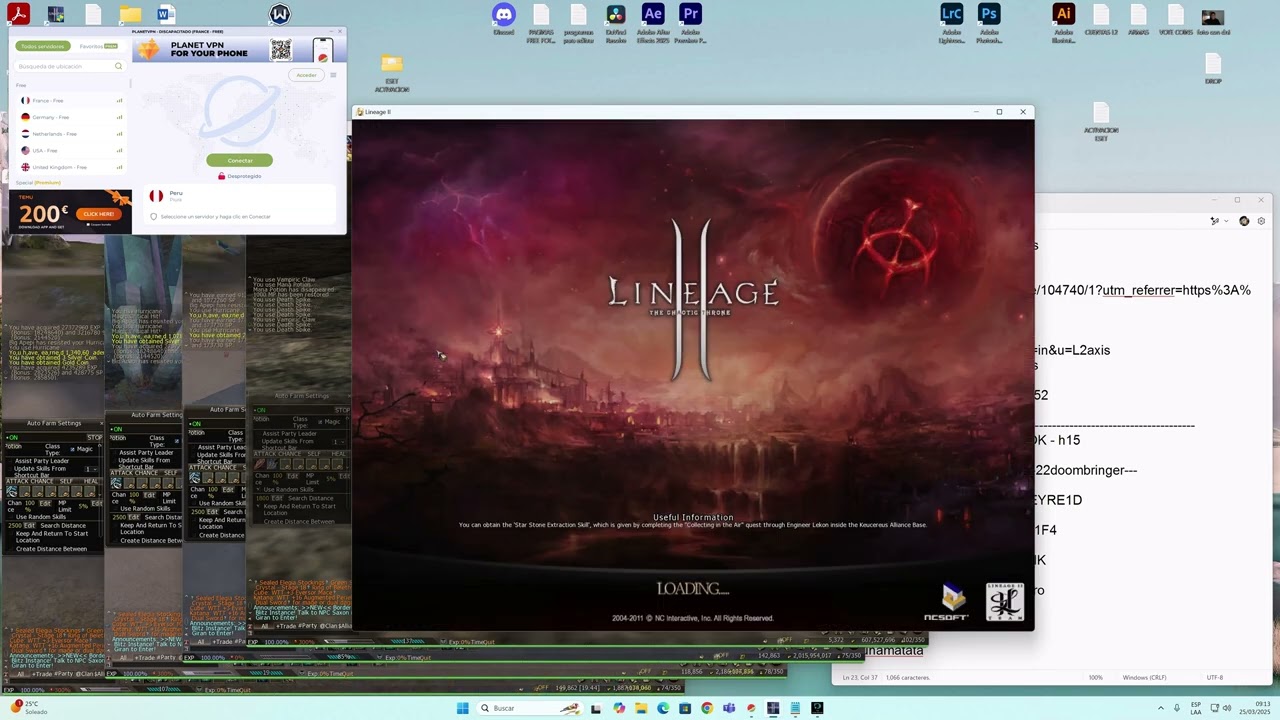Image resolution: width=1280 pixels, height=720 pixels.
Task: Open Notepad settings gear icon
Action: [x=1261, y=221]
